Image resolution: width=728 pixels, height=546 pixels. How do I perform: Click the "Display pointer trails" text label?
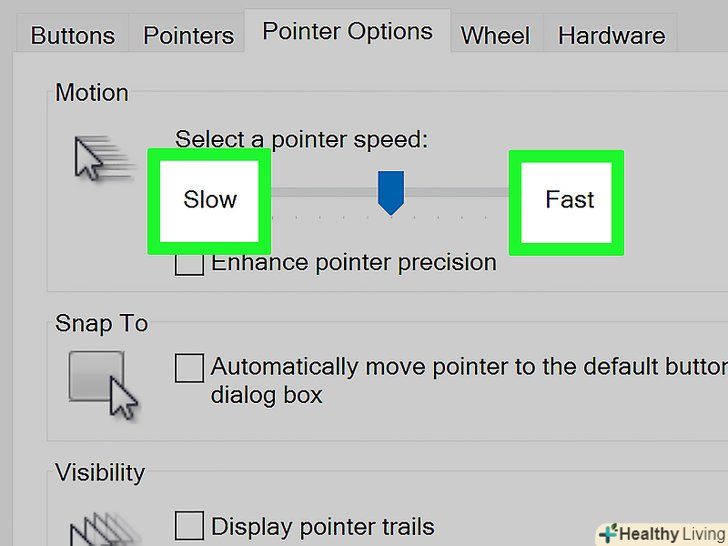(323, 526)
